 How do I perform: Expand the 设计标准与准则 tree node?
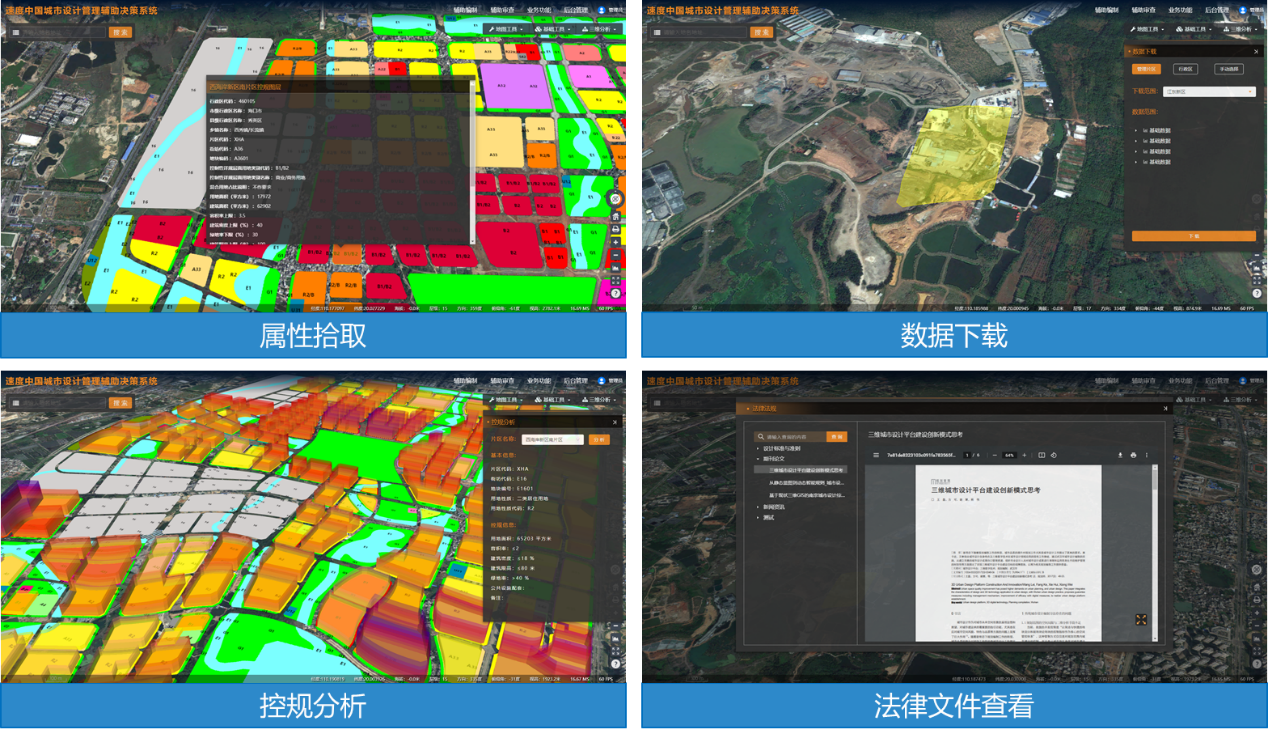click(758, 449)
